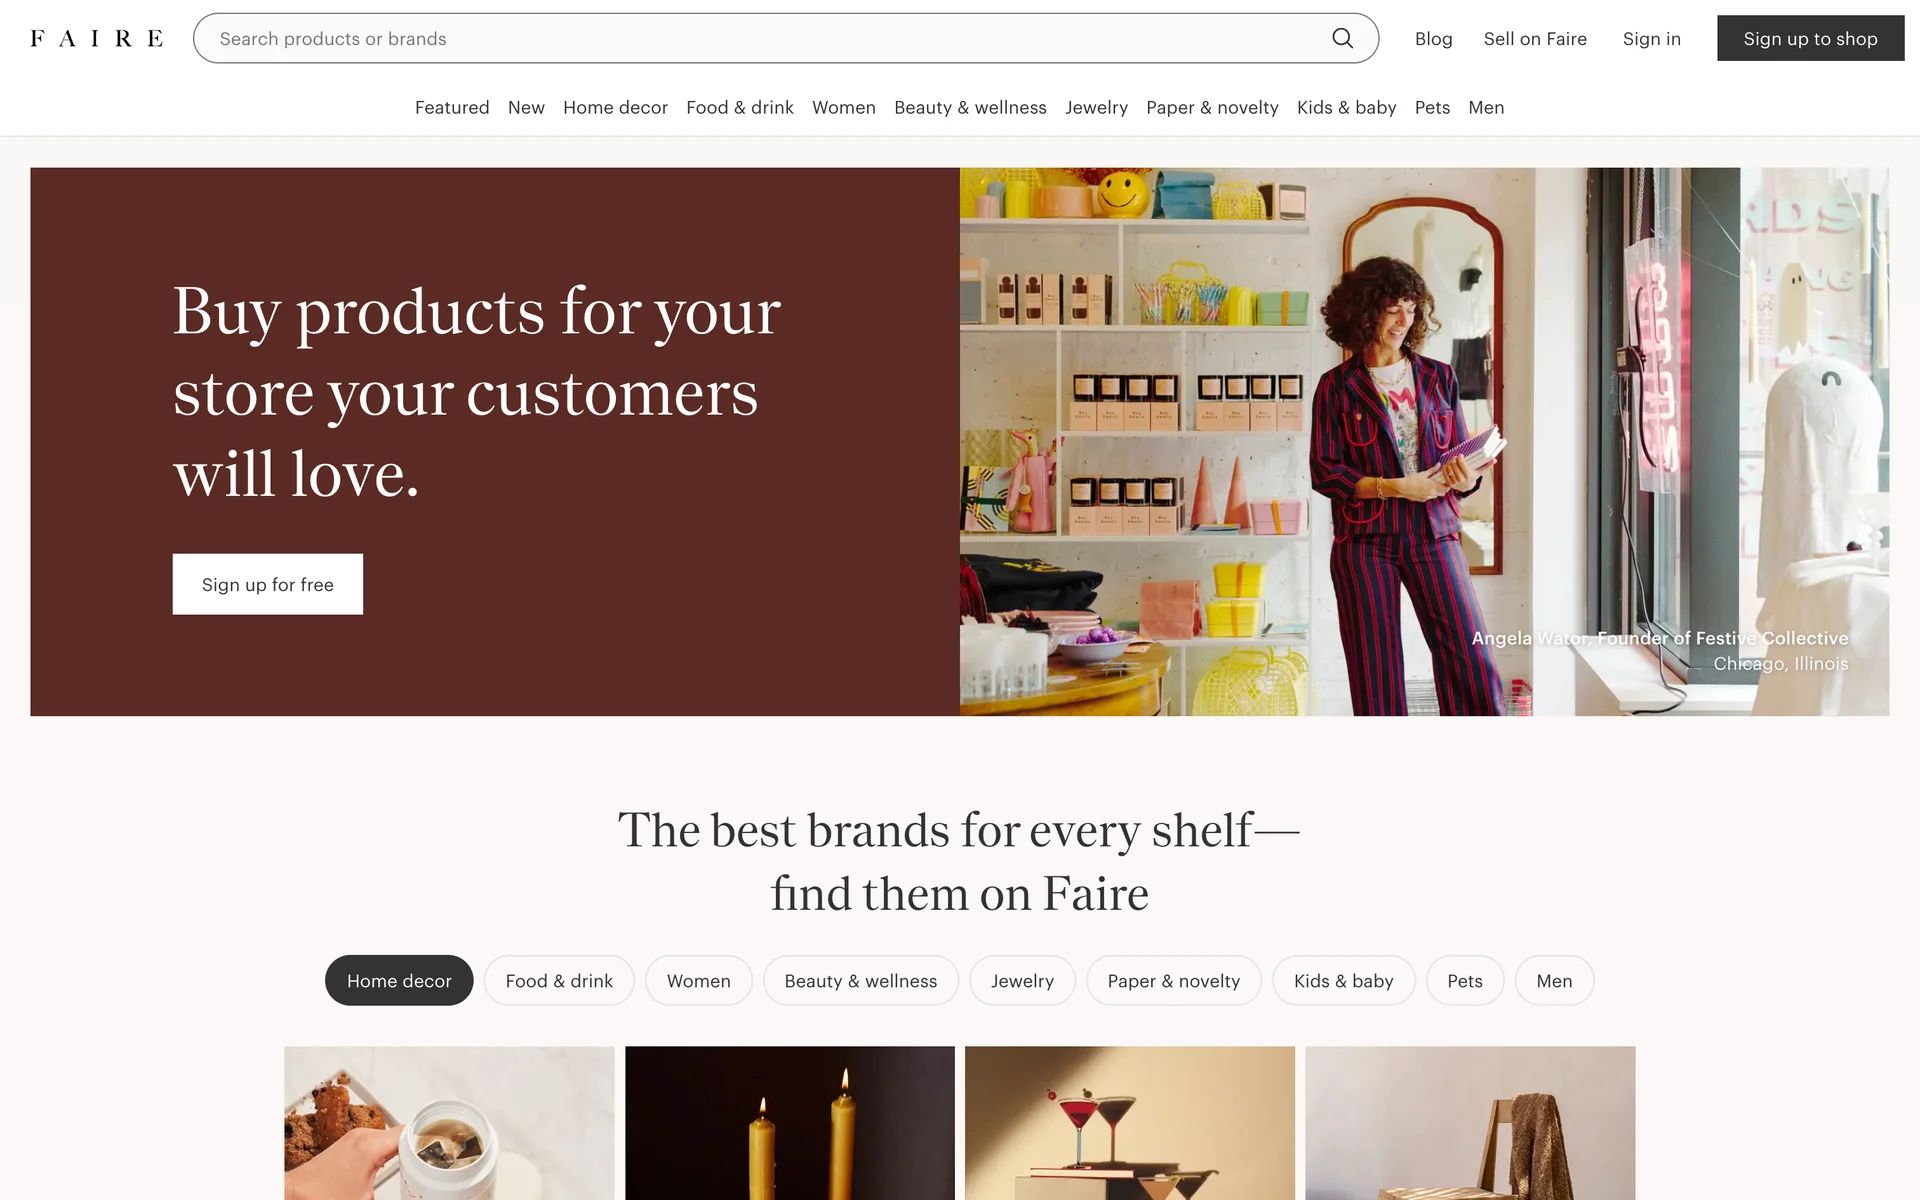This screenshot has height=1200, width=1920.
Task: Open the beeswax candles product thumbnail
Action: pos(790,1123)
